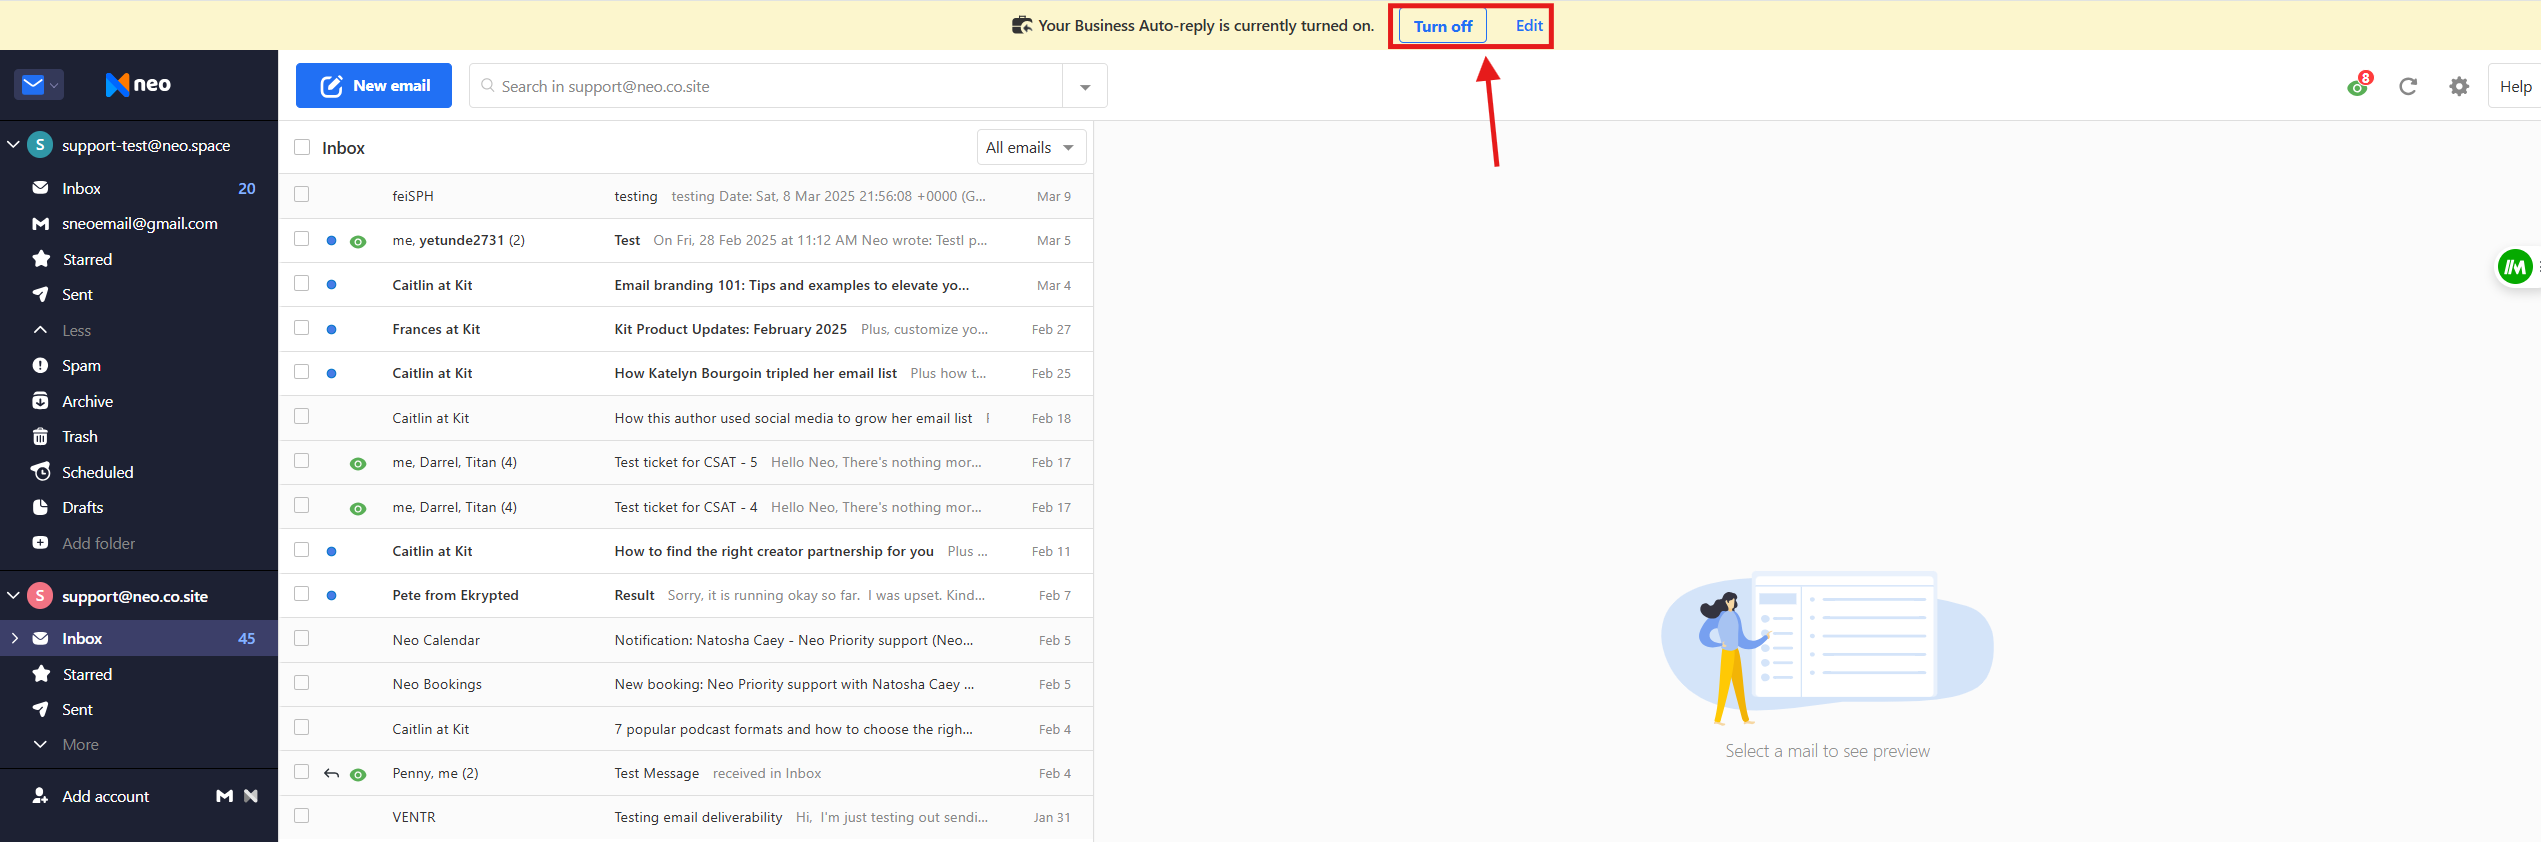Viewport: 2541px width, 842px height.
Task: Expand the Inbox subfolders chevron for support@neo.co.site
Action: (14, 638)
